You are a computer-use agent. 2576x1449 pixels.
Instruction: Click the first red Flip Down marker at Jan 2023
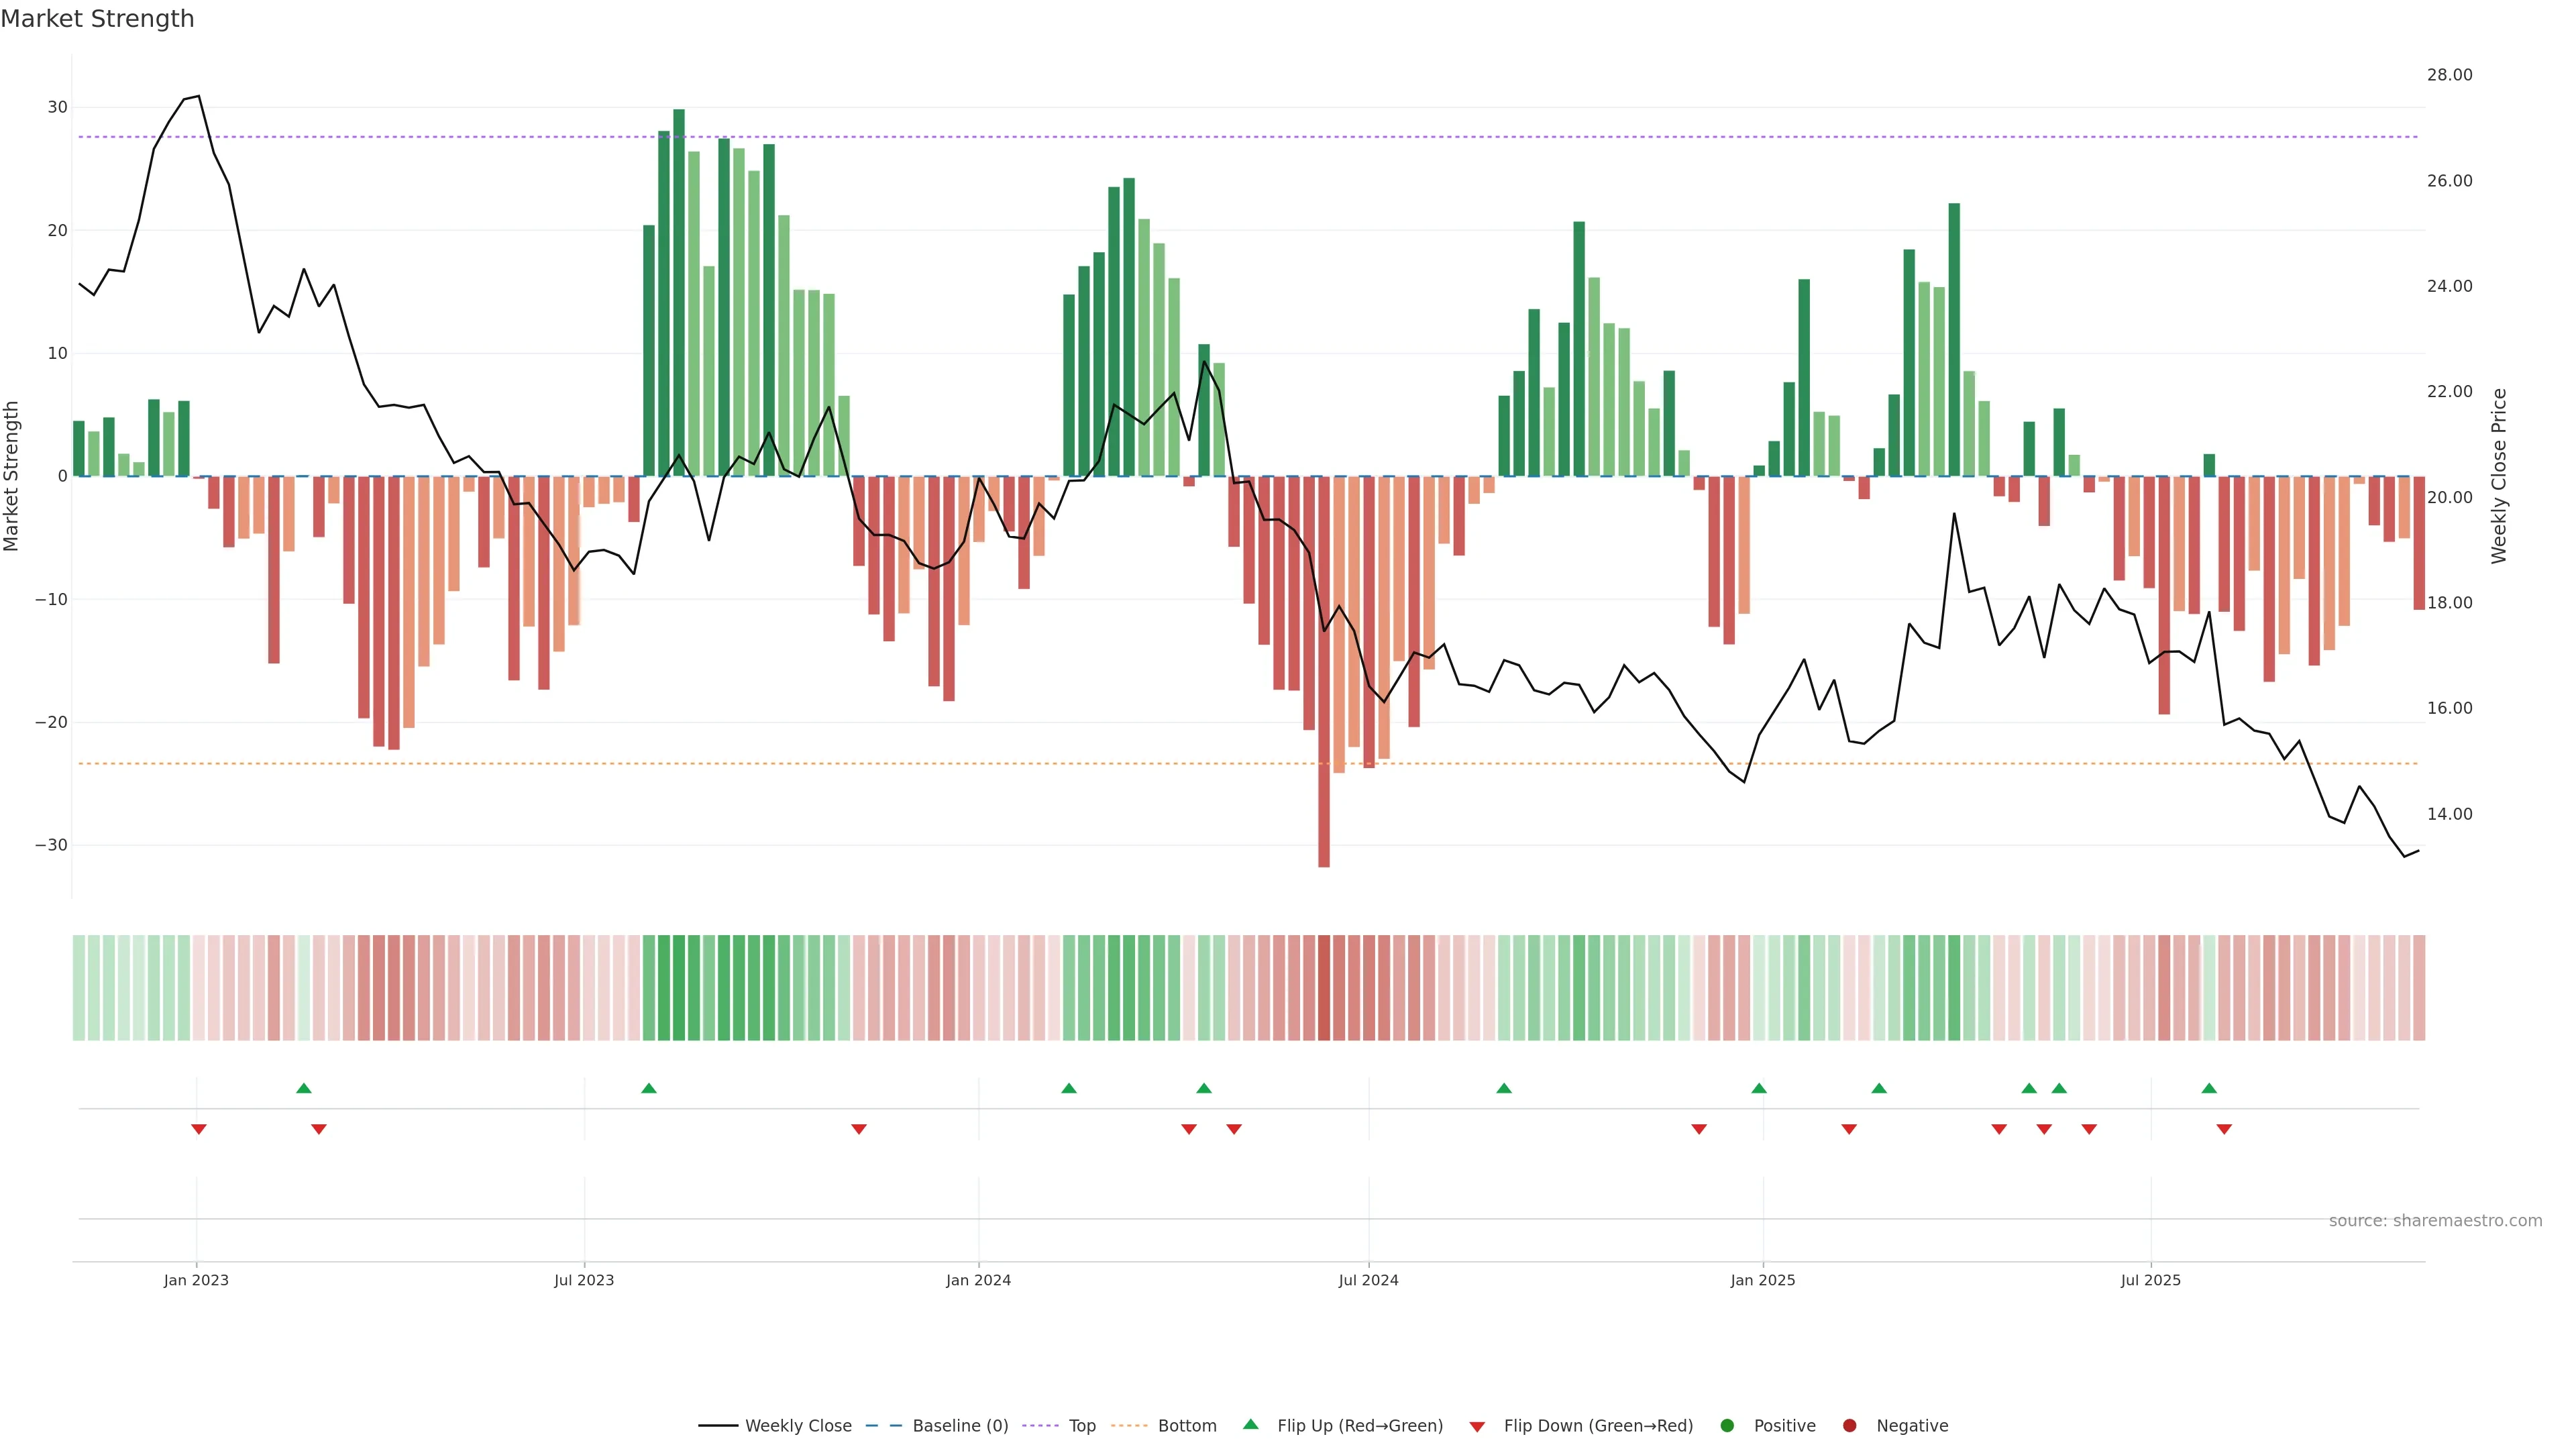pyautogui.click(x=199, y=1129)
